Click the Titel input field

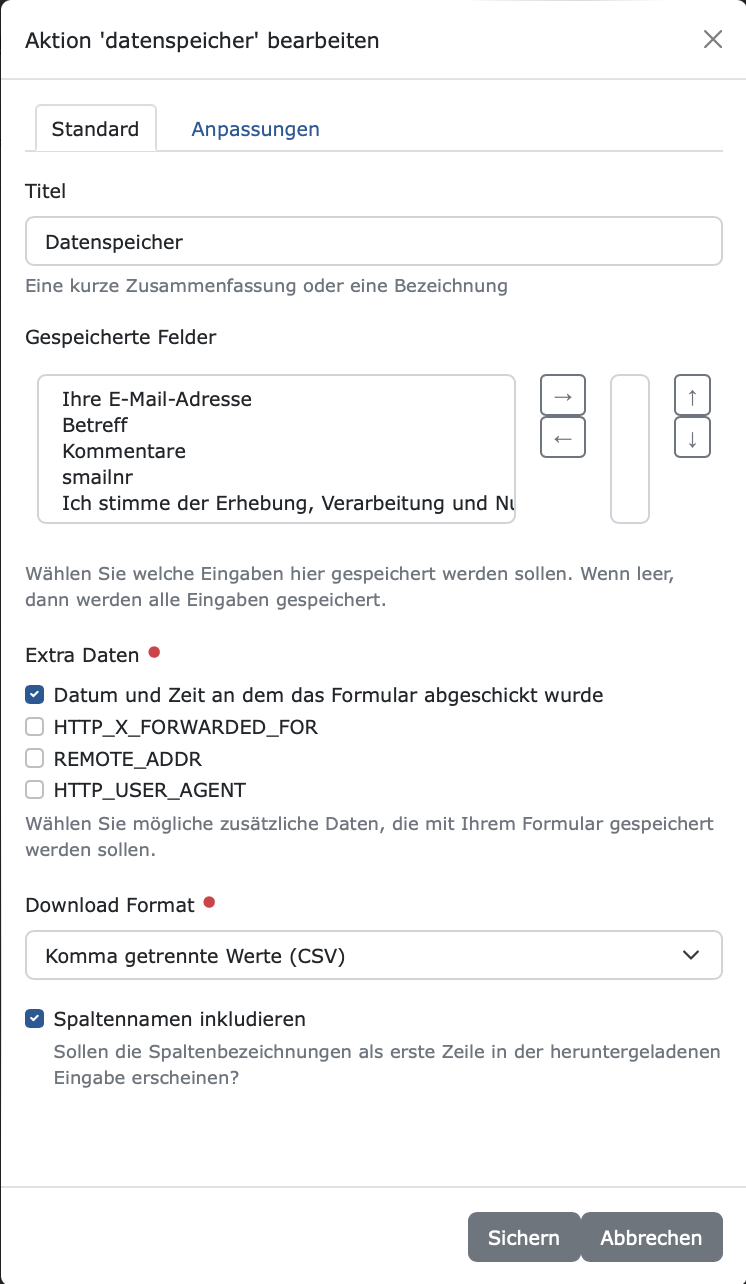coord(374,241)
